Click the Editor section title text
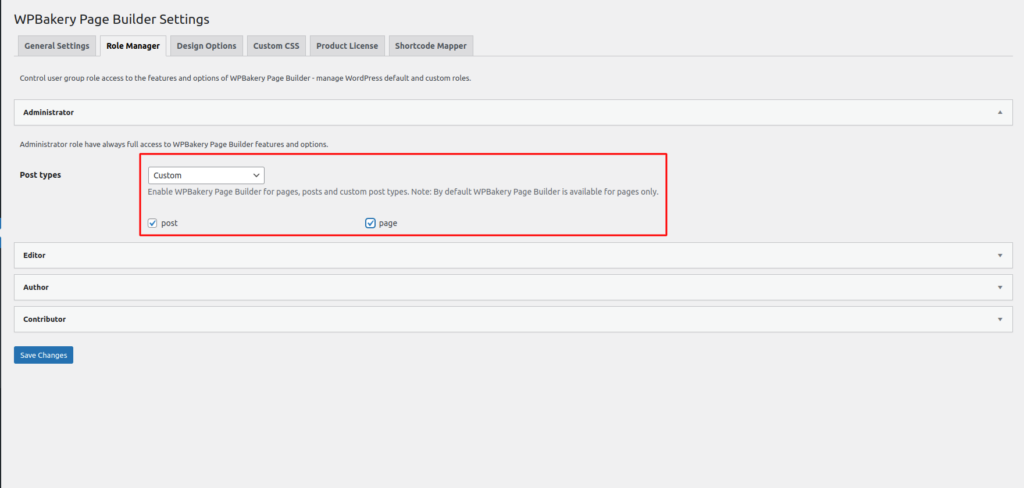The image size is (1024, 488). pyautogui.click(x=34, y=255)
